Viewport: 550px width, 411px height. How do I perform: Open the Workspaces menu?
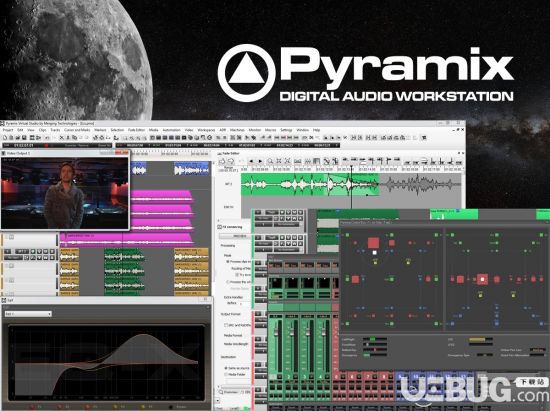coord(206,130)
